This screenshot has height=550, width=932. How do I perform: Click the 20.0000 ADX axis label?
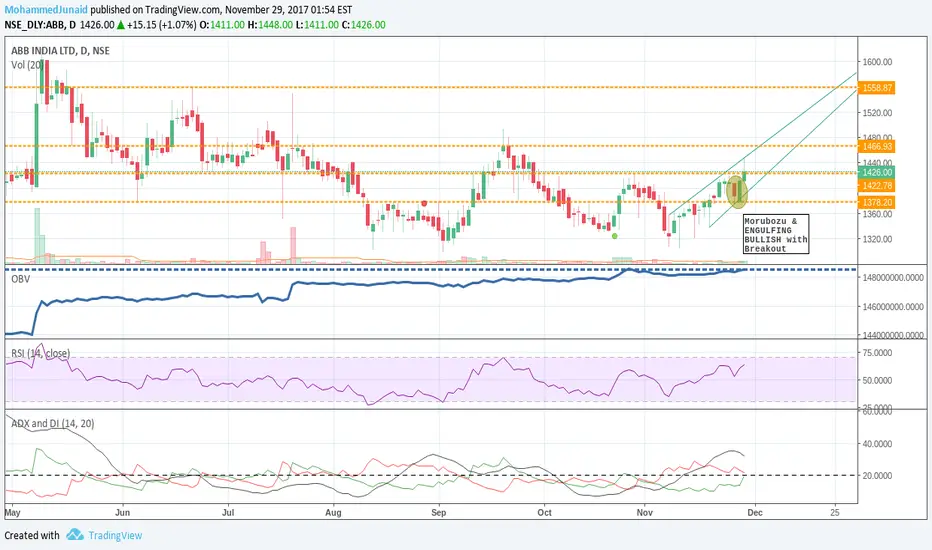(877, 476)
